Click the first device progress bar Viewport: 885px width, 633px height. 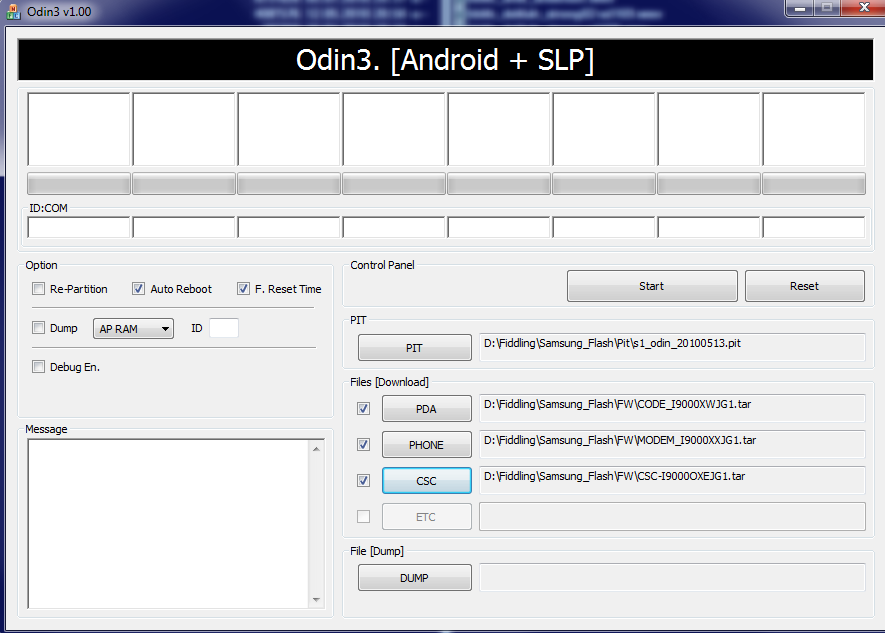[79, 184]
